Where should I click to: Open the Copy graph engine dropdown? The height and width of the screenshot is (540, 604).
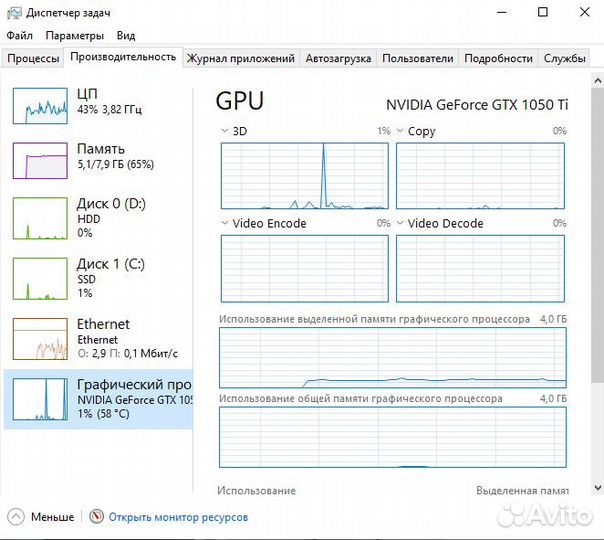pos(400,131)
